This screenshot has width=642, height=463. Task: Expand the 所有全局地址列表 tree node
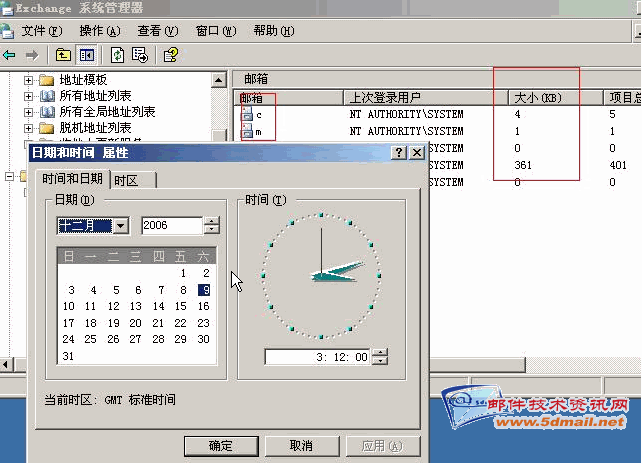(29, 112)
